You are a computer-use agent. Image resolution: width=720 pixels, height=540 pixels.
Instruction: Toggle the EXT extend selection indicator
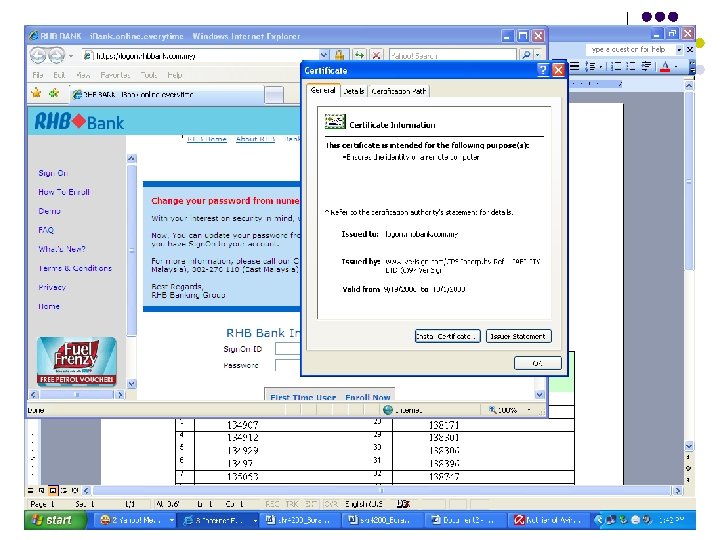pos(311,504)
